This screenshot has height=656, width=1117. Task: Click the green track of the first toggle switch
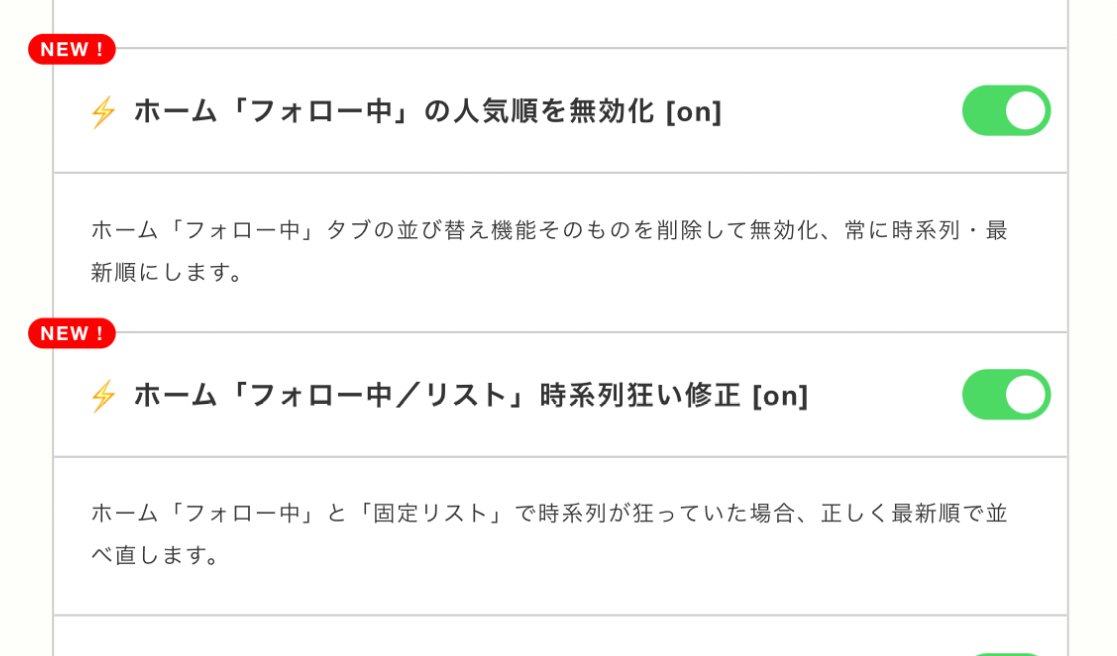[x=985, y=111]
